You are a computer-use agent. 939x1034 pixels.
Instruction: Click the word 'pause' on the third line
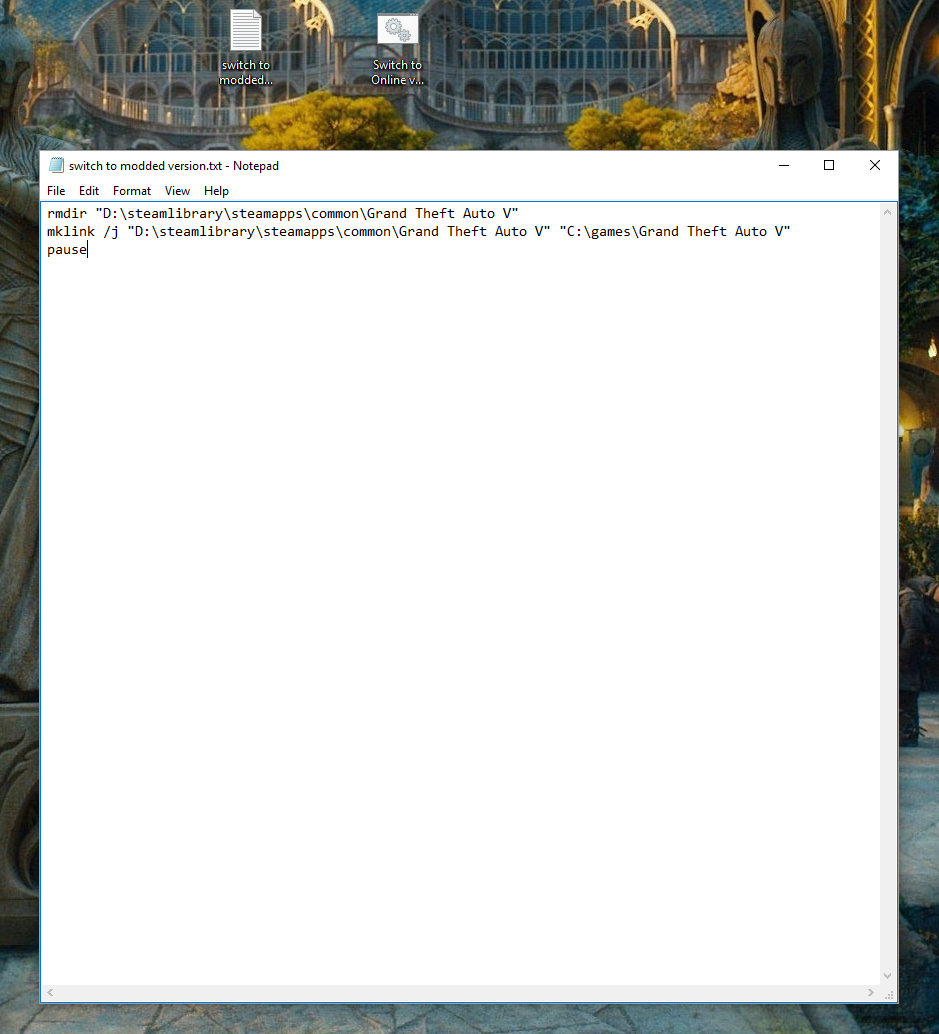(x=67, y=250)
